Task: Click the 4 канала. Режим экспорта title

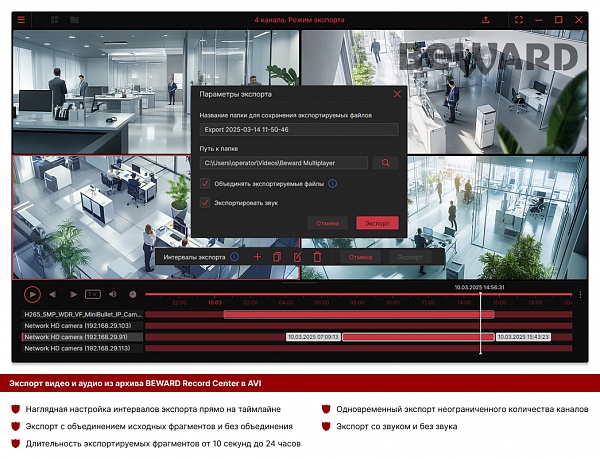Action: [x=299, y=20]
